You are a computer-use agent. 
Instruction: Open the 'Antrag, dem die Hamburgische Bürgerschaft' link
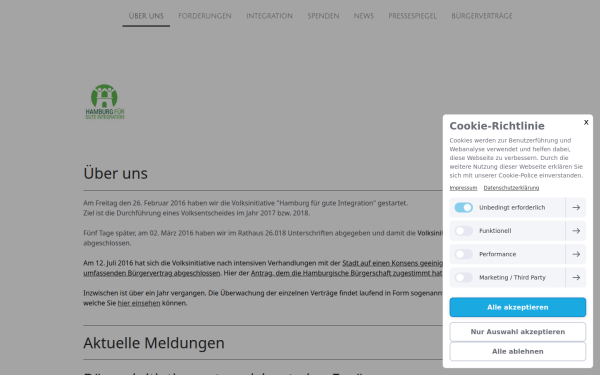tap(346, 273)
